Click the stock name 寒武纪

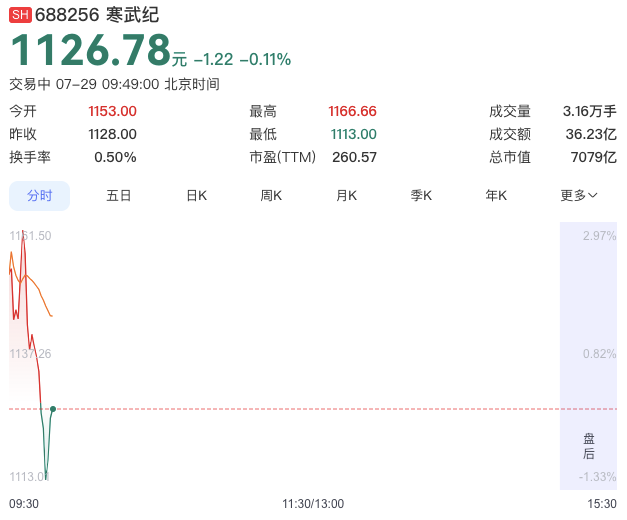pos(132,15)
